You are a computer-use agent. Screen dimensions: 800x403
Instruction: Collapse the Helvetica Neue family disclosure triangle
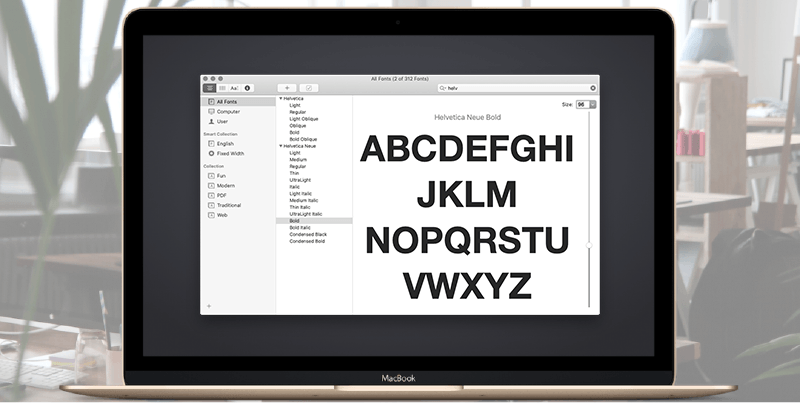[x=281, y=146]
